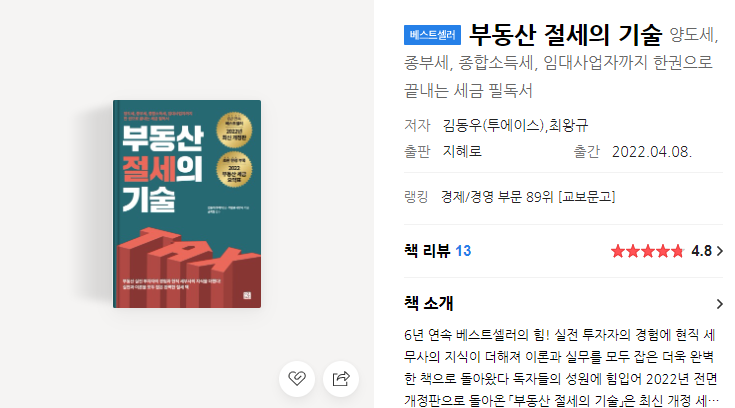Expand the 책 소개 chevron arrow
This screenshot has height=408, width=735.
[720, 304]
